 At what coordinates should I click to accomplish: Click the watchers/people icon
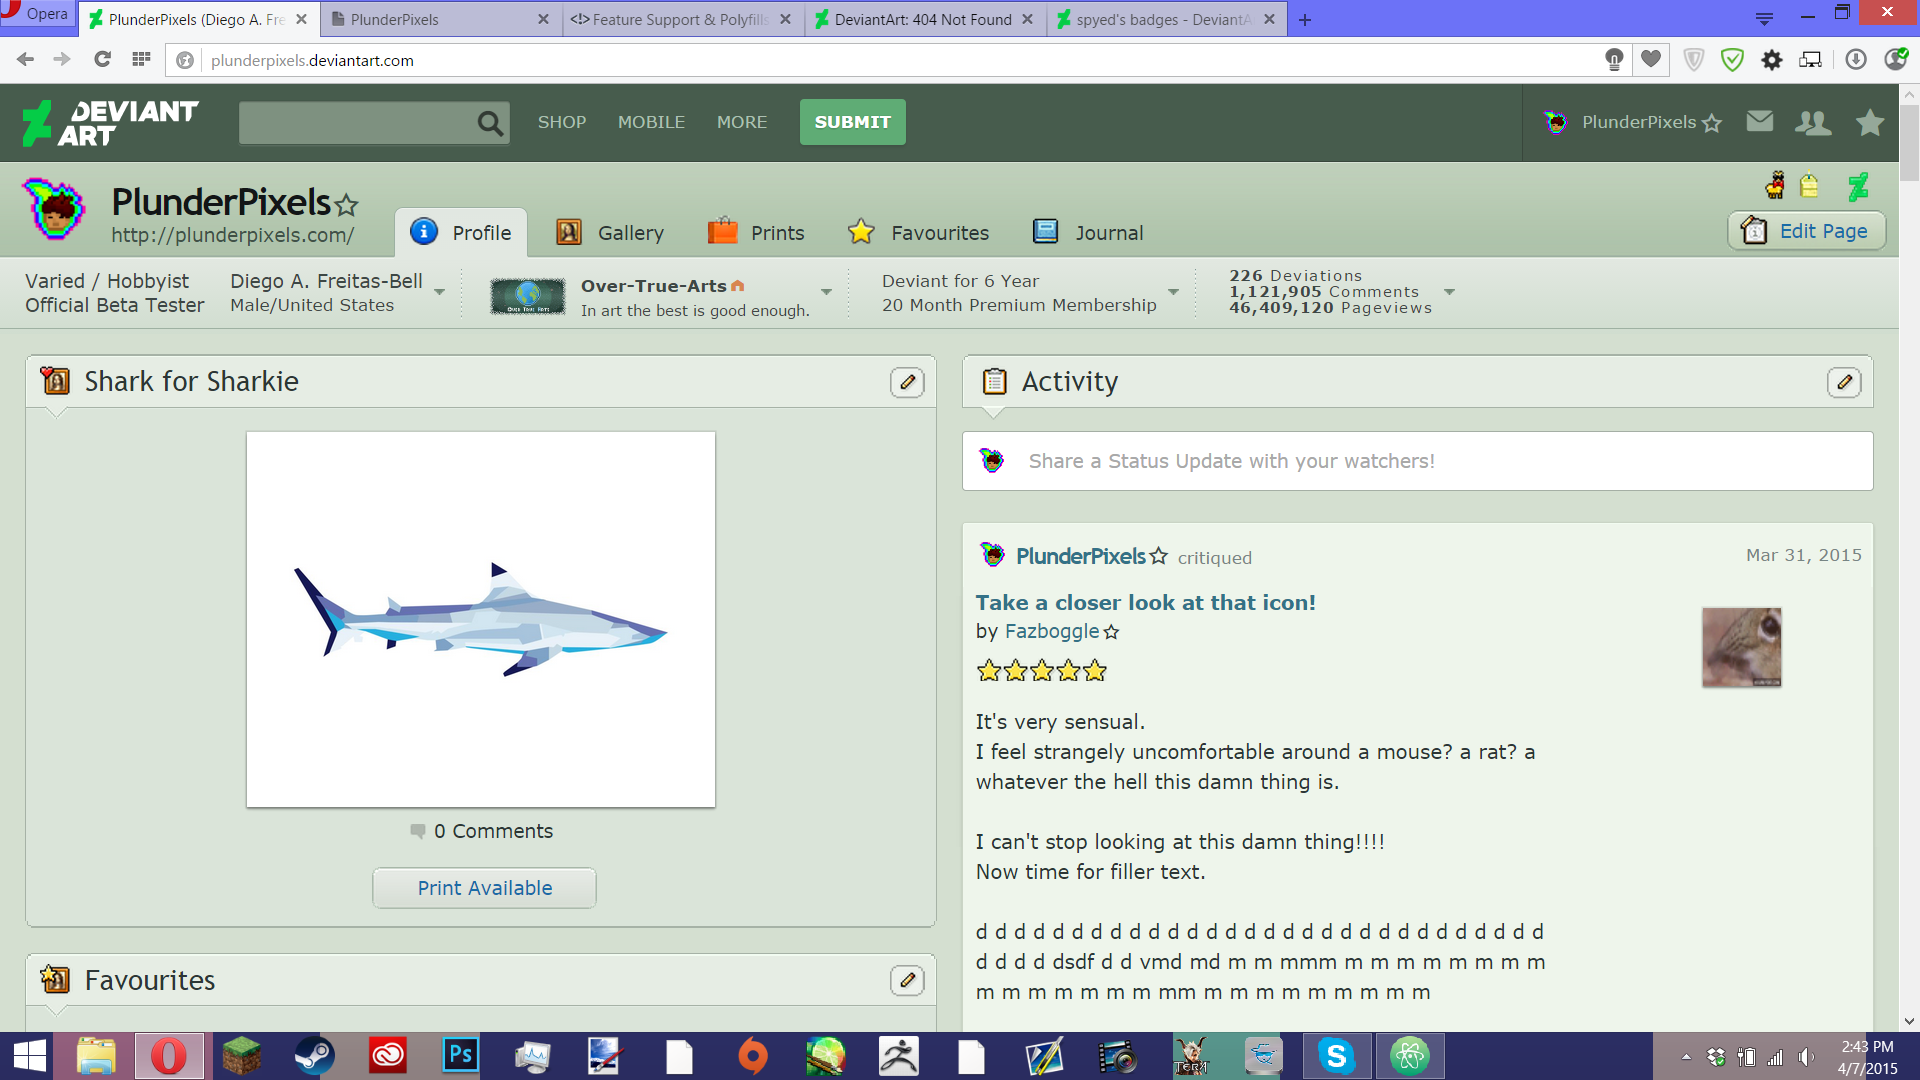[x=1815, y=121]
